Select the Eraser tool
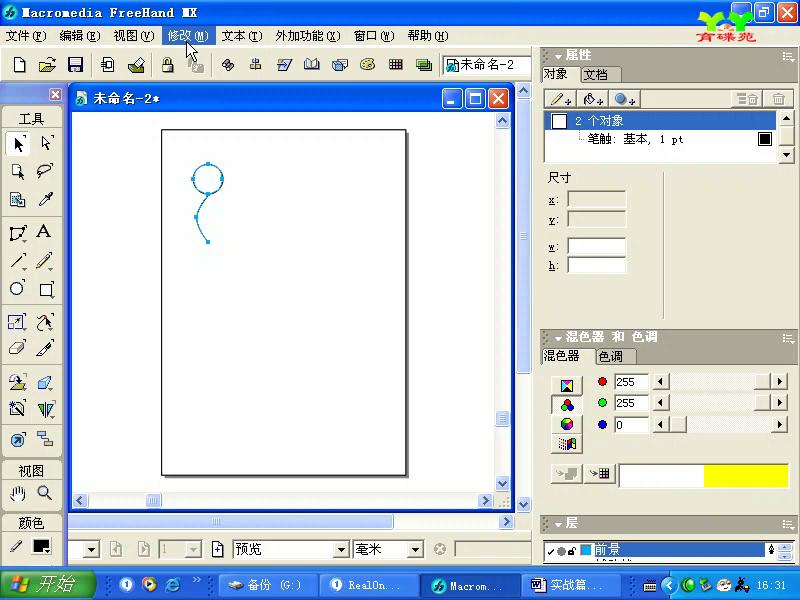Screen dimensions: 800x600 (x=17, y=348)
